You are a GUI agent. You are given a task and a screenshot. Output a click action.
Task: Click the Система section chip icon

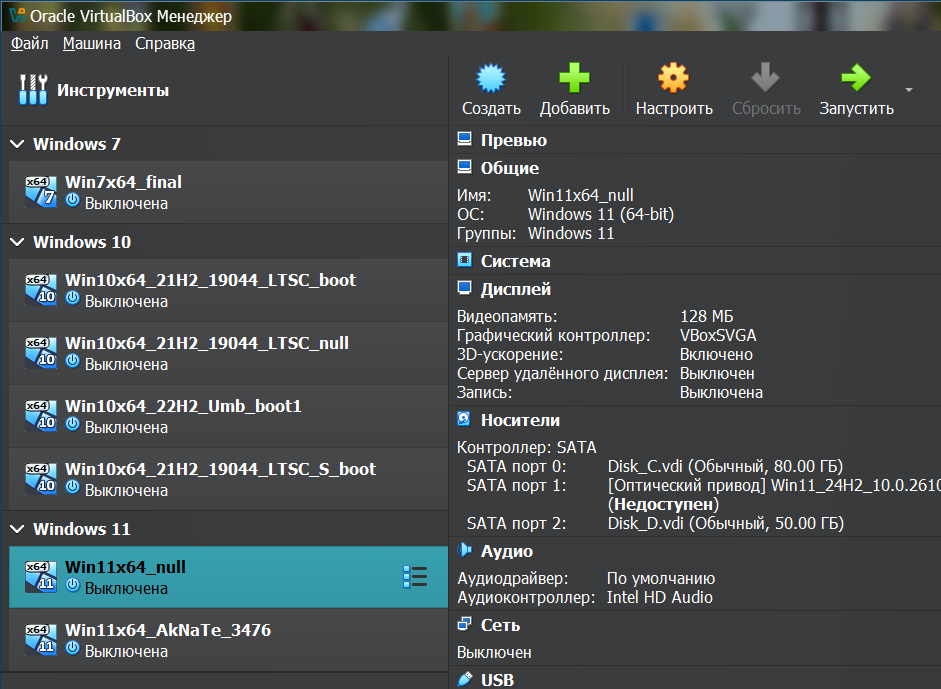pyautogui.click(x=464, y=260)
